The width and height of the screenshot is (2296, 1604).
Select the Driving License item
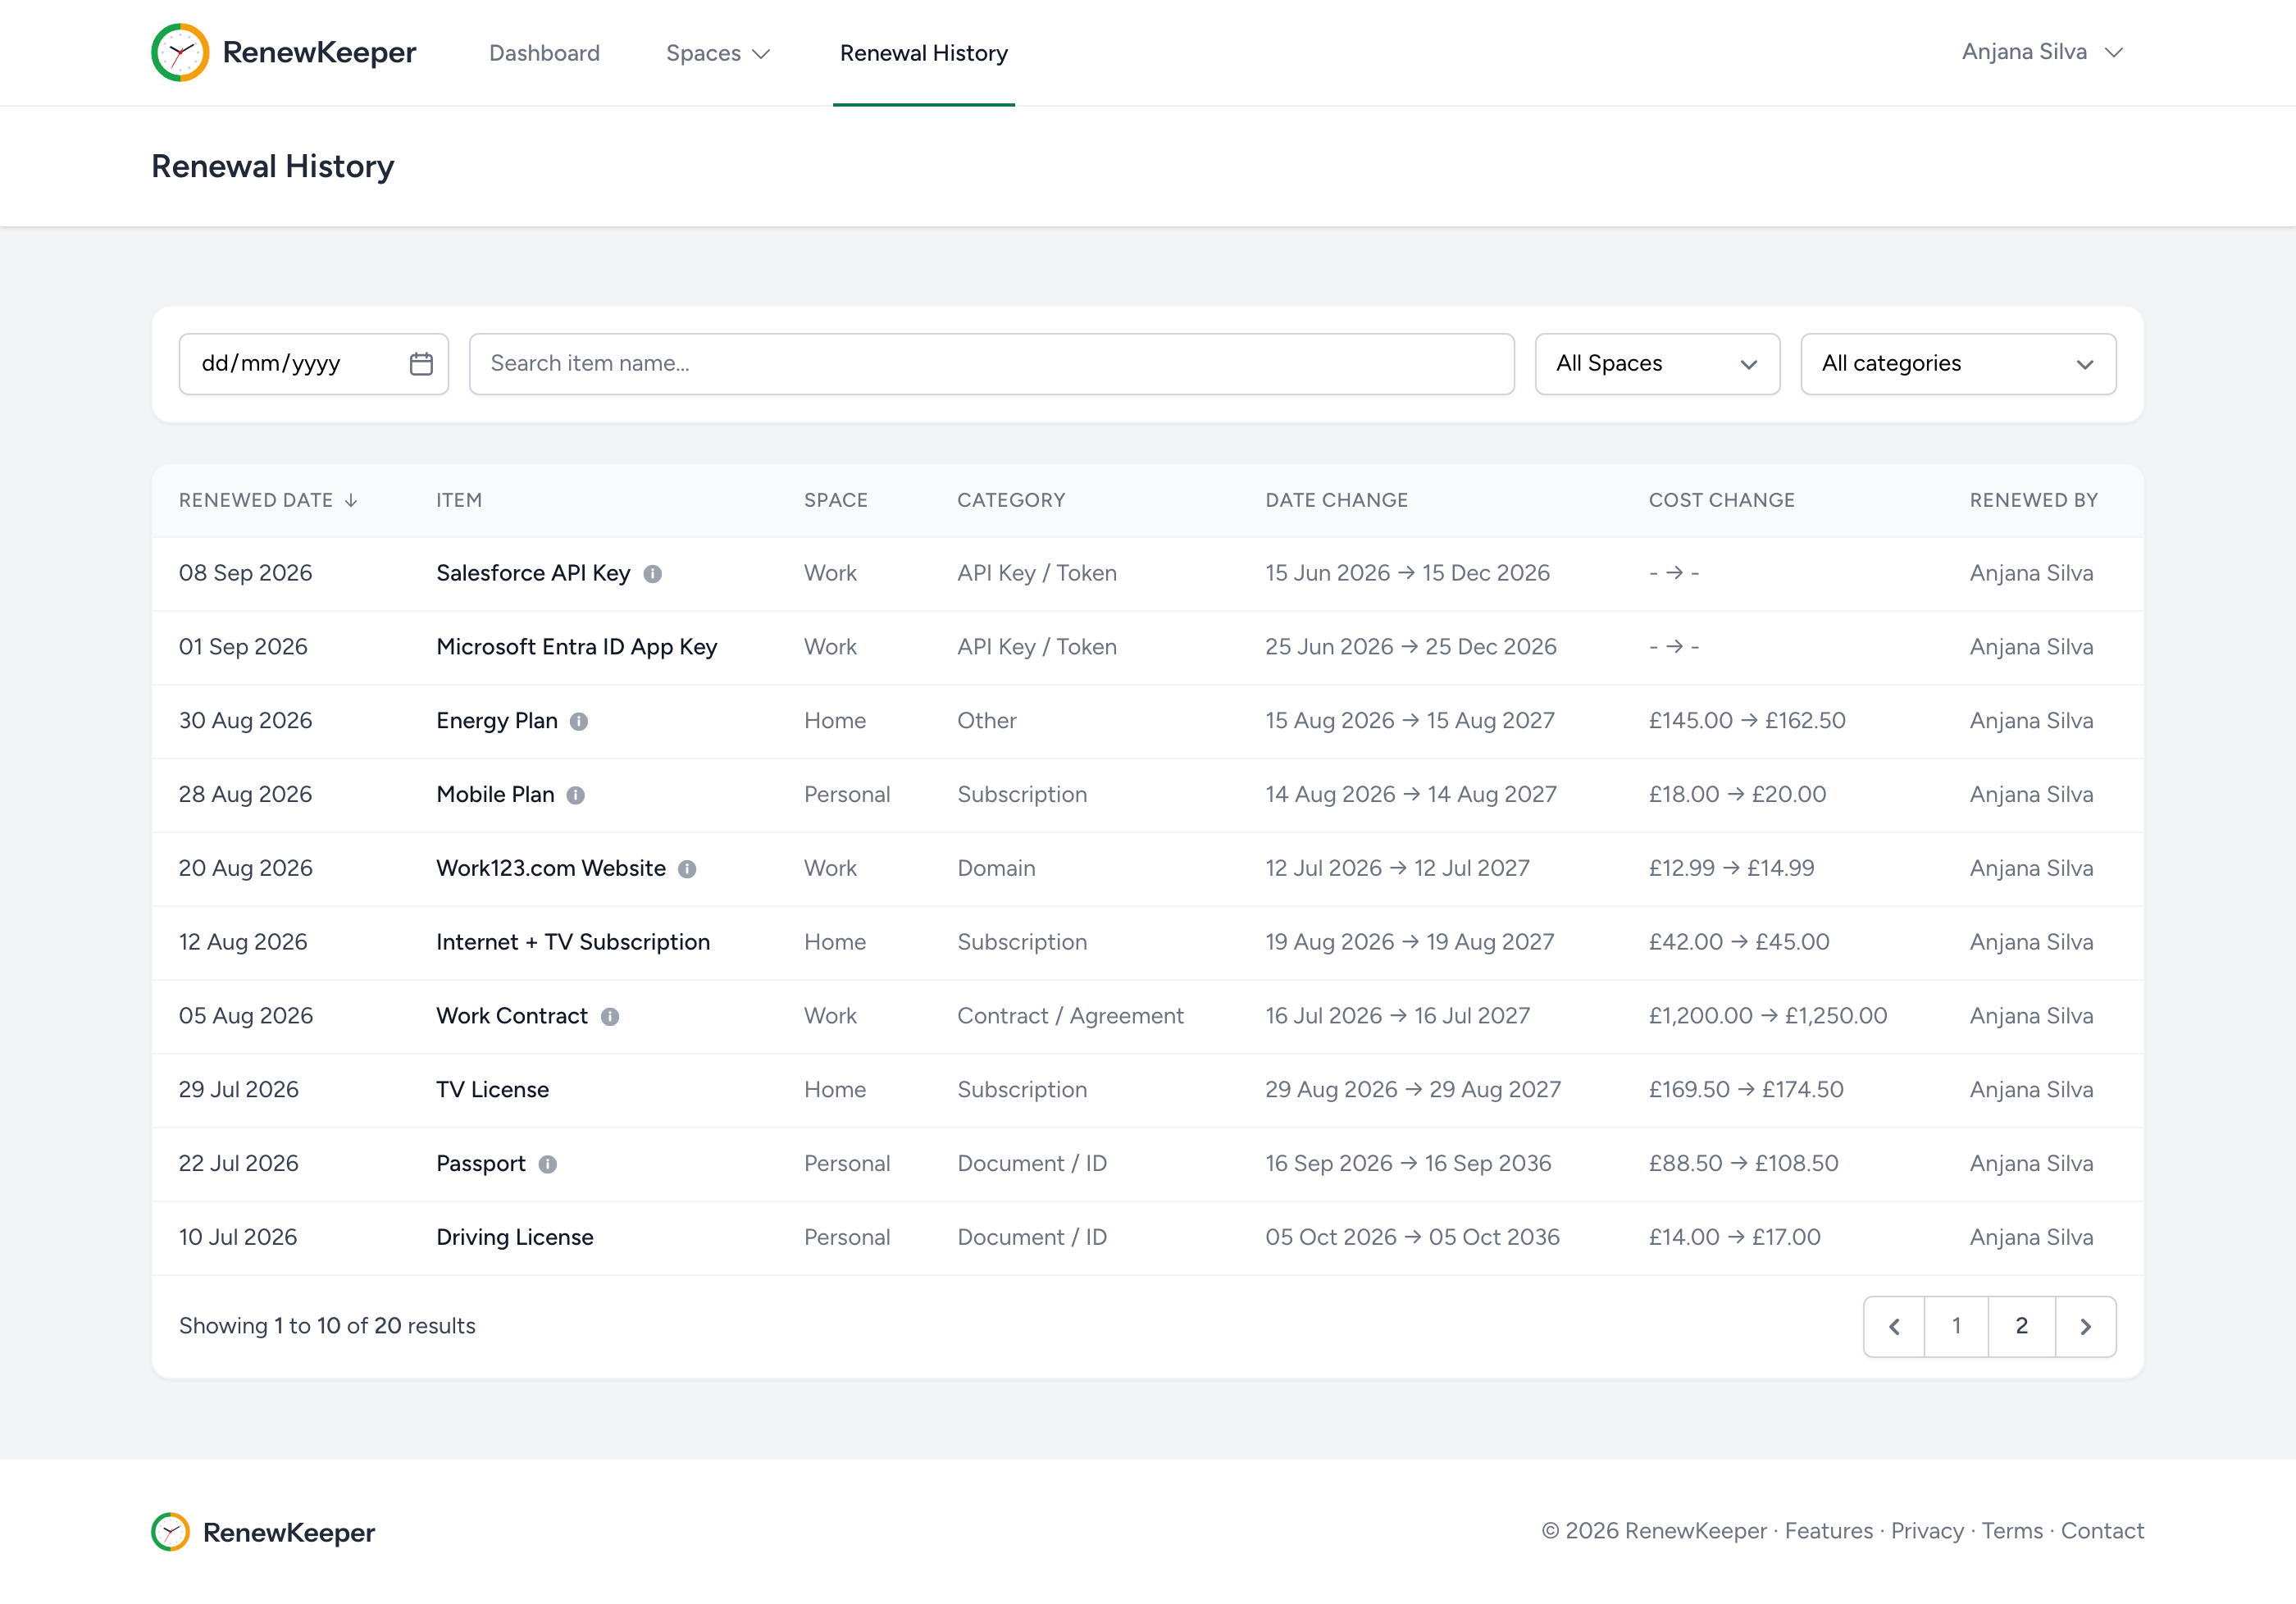tap(515, 1238)
